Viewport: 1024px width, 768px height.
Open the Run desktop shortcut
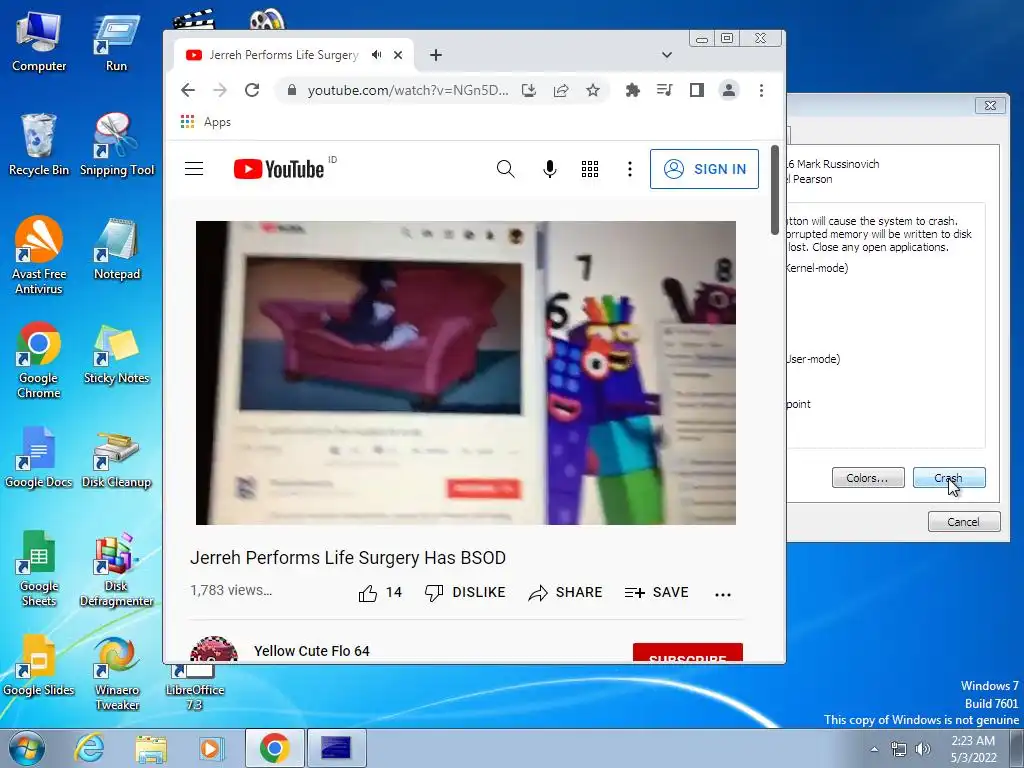[x=116, y=42]
